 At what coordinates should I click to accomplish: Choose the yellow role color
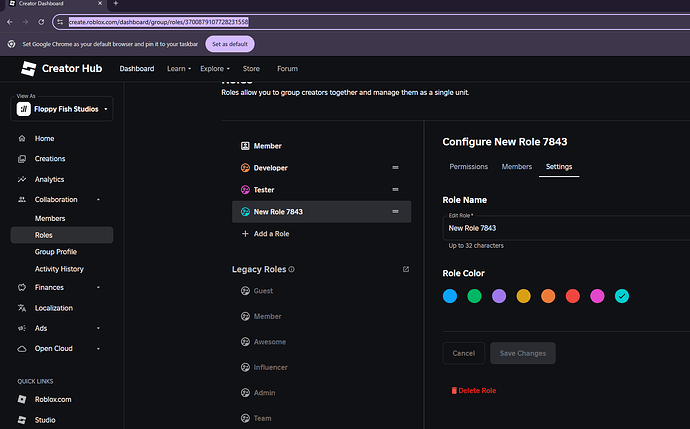point(524,296)
